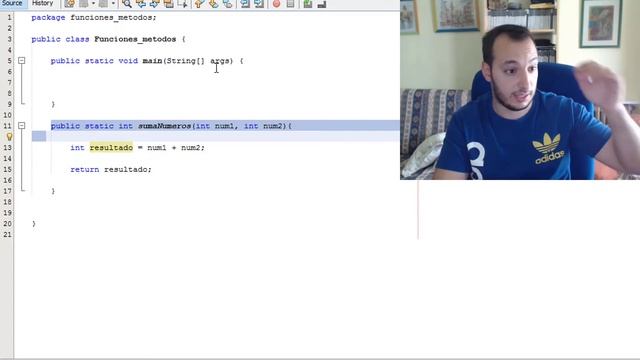Click the lightbulb hint icon in the gutter
Image resolution: width=640 pixels, height=360 pixels.
(x=9, y=137)
